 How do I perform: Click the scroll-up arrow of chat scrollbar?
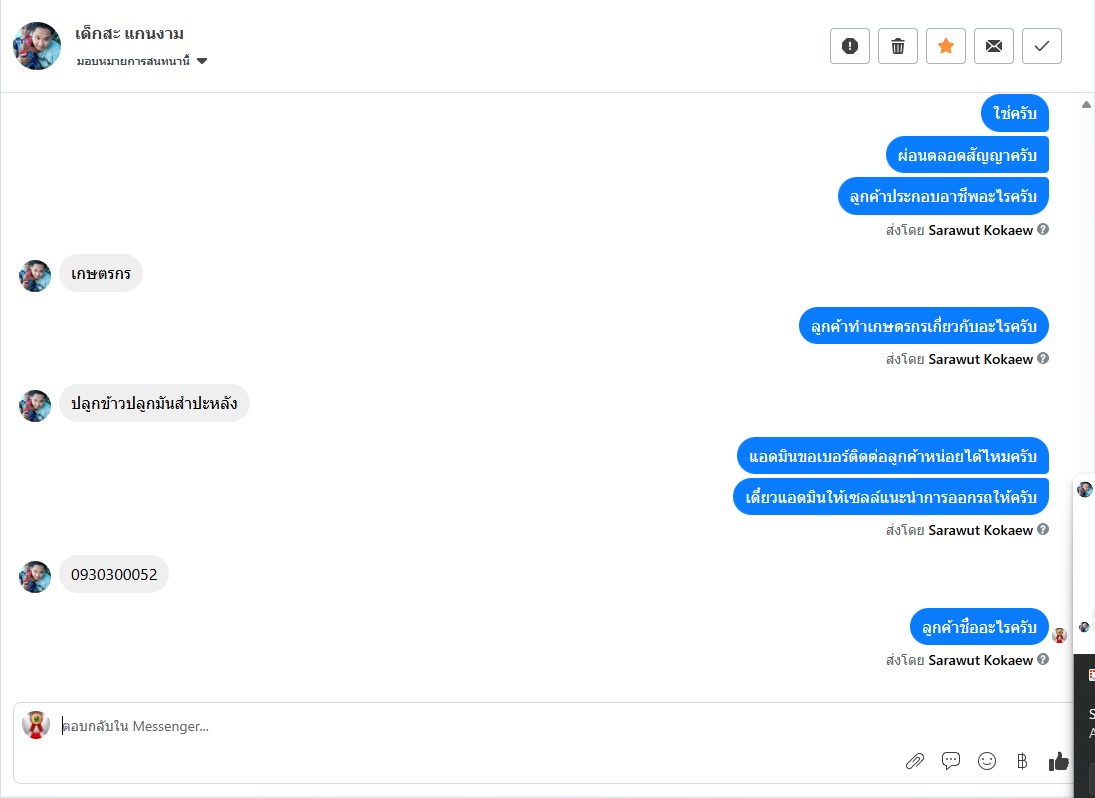click(1086, 105)
